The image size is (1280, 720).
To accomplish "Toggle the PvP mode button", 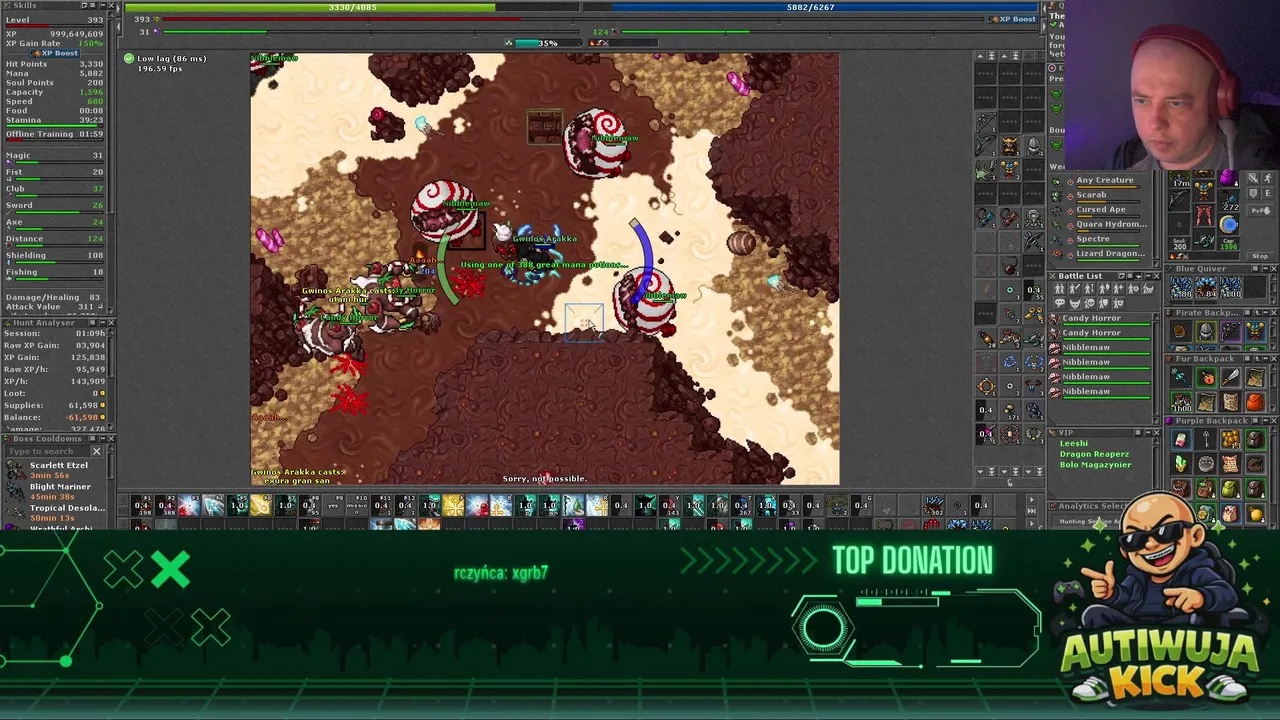I will [x=1260, y=211].
